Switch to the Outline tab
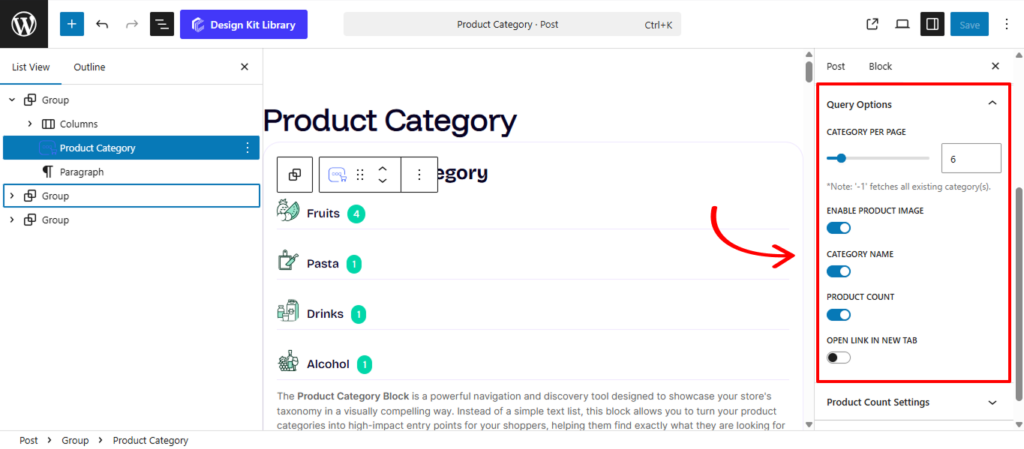The width and height of the screenshot is (1024, 449). (89, 67)
